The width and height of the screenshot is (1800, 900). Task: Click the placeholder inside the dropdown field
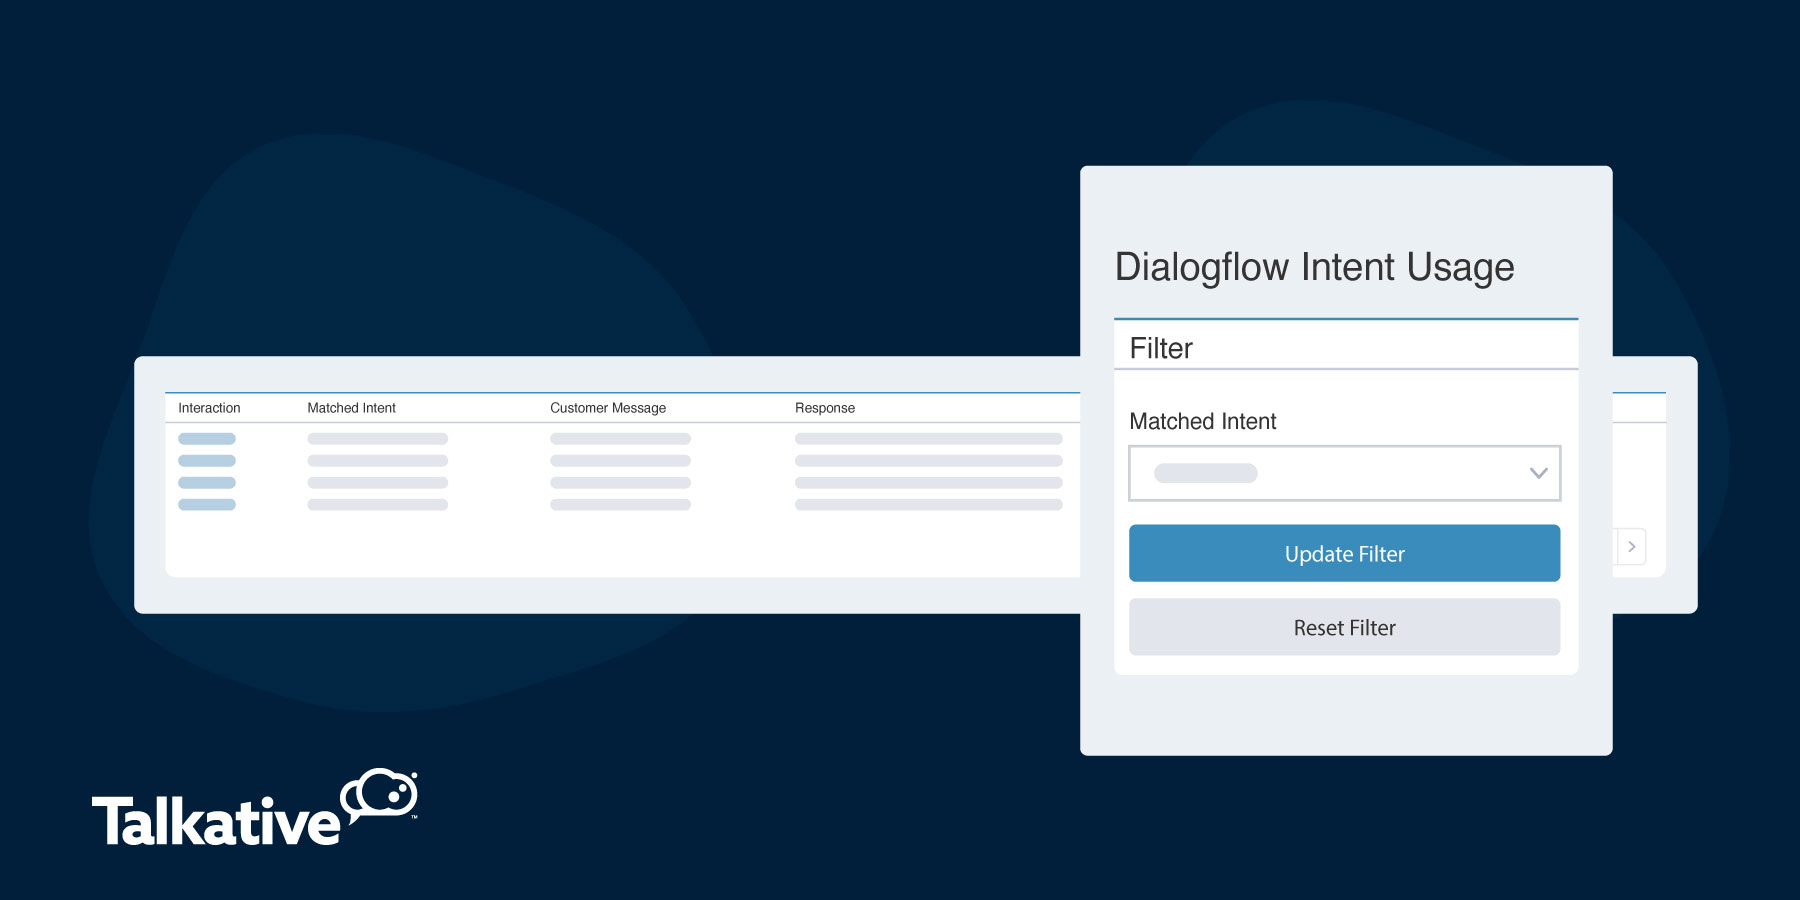point(1206,471)
